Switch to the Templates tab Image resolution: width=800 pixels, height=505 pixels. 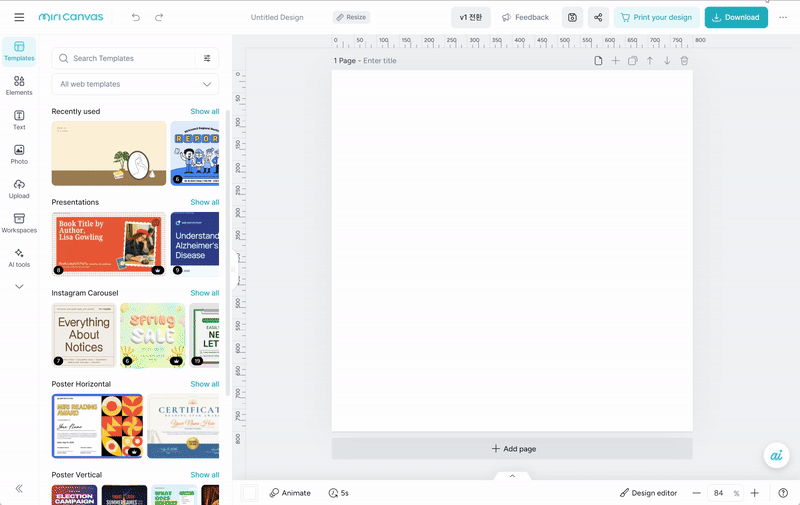point(19,51)
